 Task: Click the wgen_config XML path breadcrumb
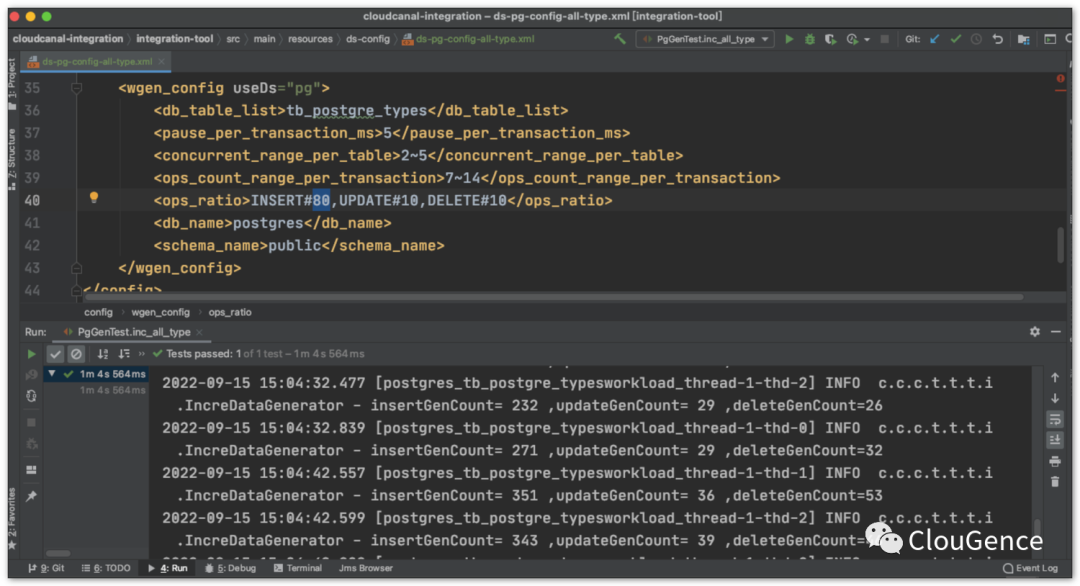point(160,312)
